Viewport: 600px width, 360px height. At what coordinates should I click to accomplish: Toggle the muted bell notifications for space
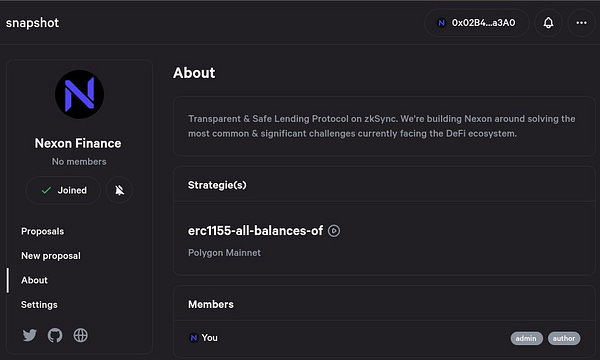pyautogui.click(x=119, y=190)
